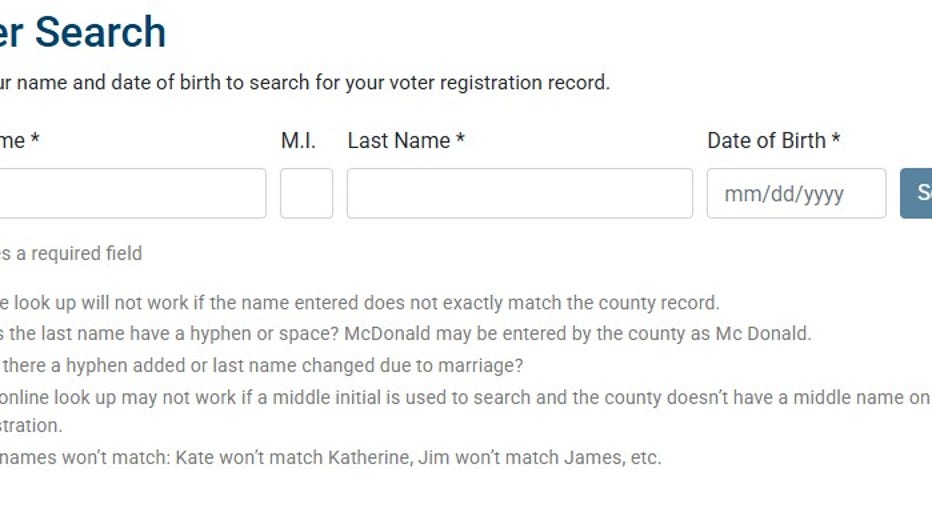This screenshot has height=524, width=932.
Task: Click the word James in the nickname tip
Action: coord(593,458)
